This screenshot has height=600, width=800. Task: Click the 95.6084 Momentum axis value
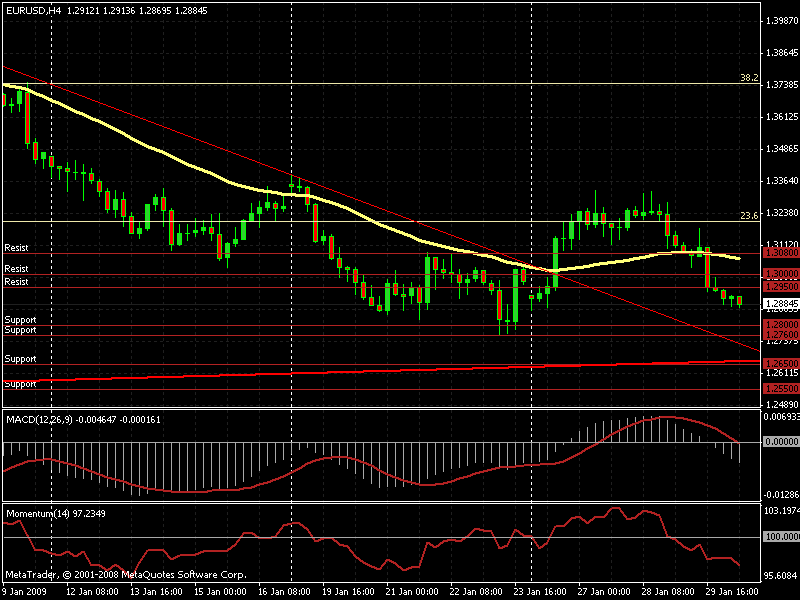[781, 576]
